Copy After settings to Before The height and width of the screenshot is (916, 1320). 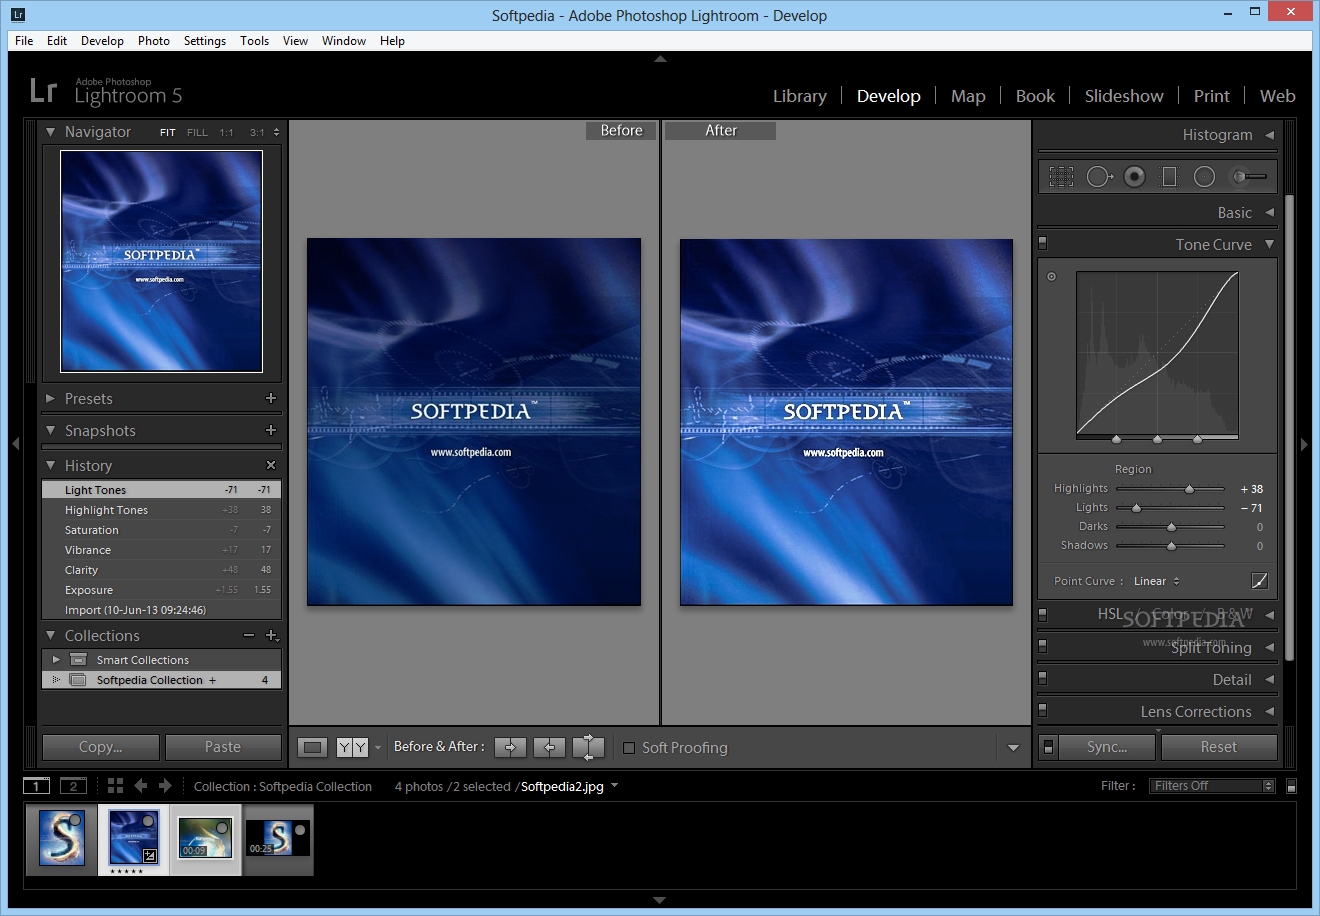(x=549, y=747)
